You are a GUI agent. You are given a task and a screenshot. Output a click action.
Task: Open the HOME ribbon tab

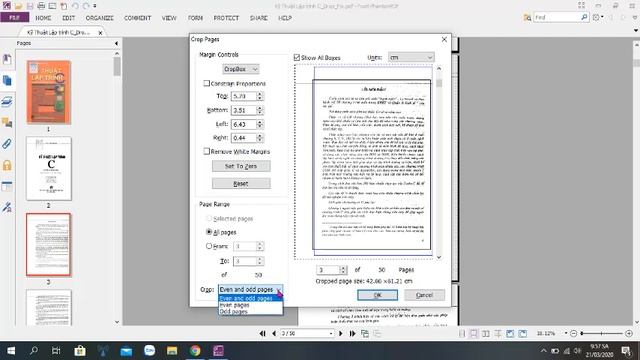[43, 18]
